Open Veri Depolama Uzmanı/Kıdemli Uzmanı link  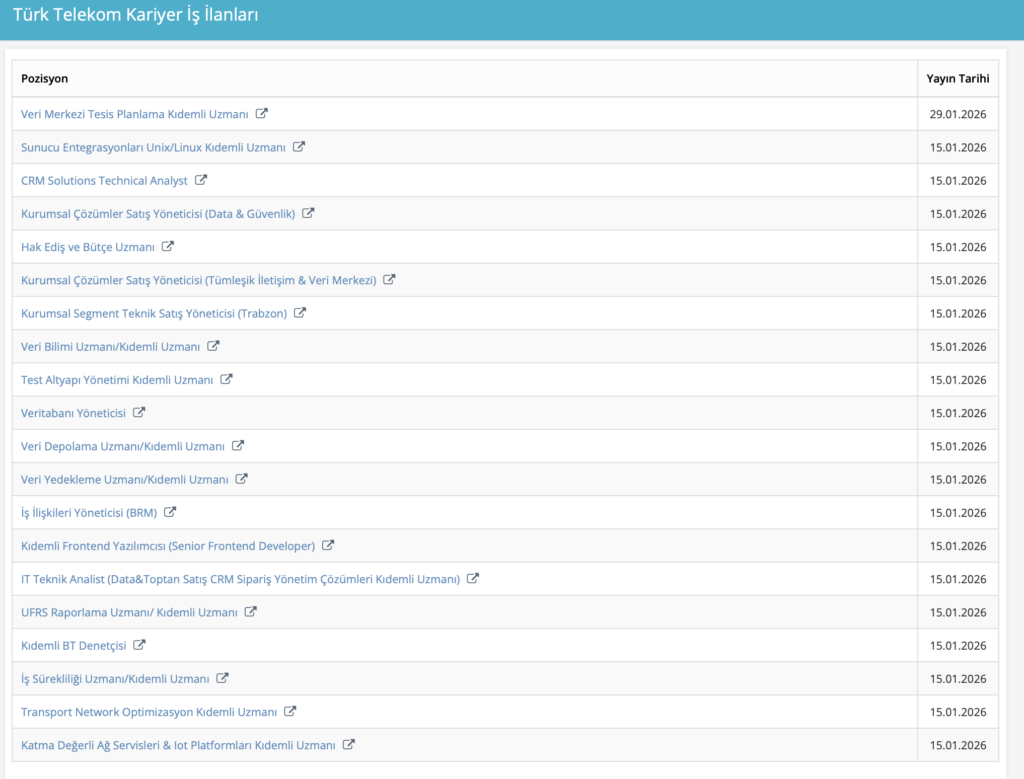coord(123,446)
